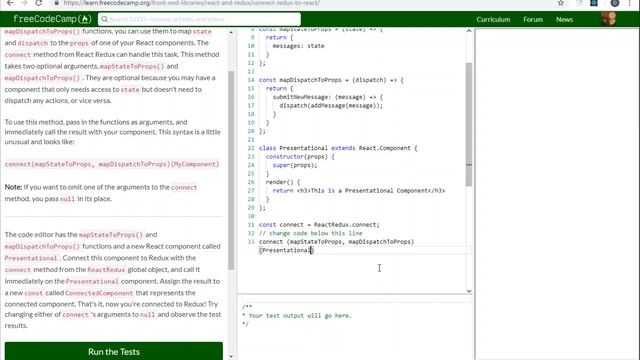
Task: Reload the page with refresh icon
Action: (38, 3)
